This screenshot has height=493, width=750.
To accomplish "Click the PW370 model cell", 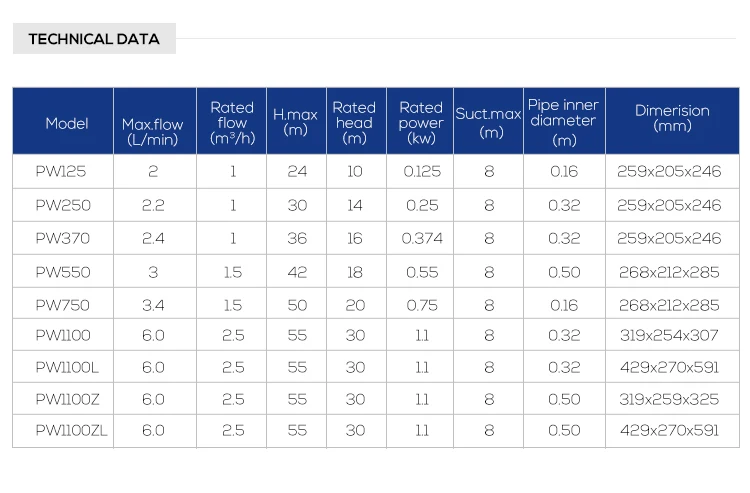I will 61,238.
